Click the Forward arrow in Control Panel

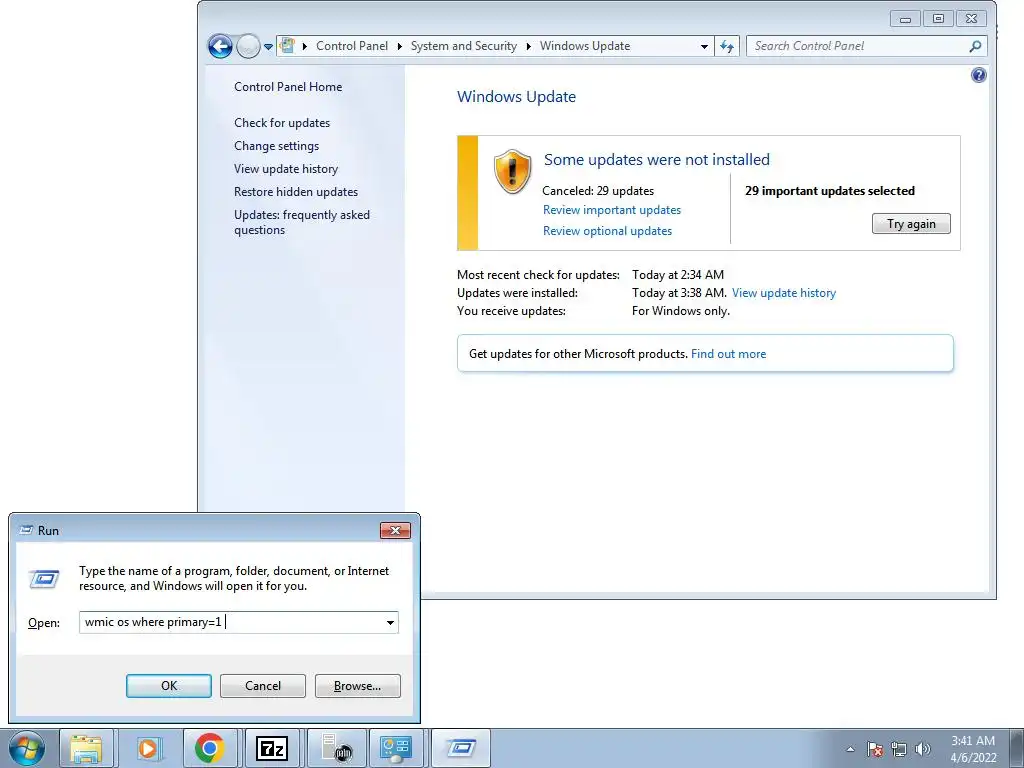[x=248, y=46]
